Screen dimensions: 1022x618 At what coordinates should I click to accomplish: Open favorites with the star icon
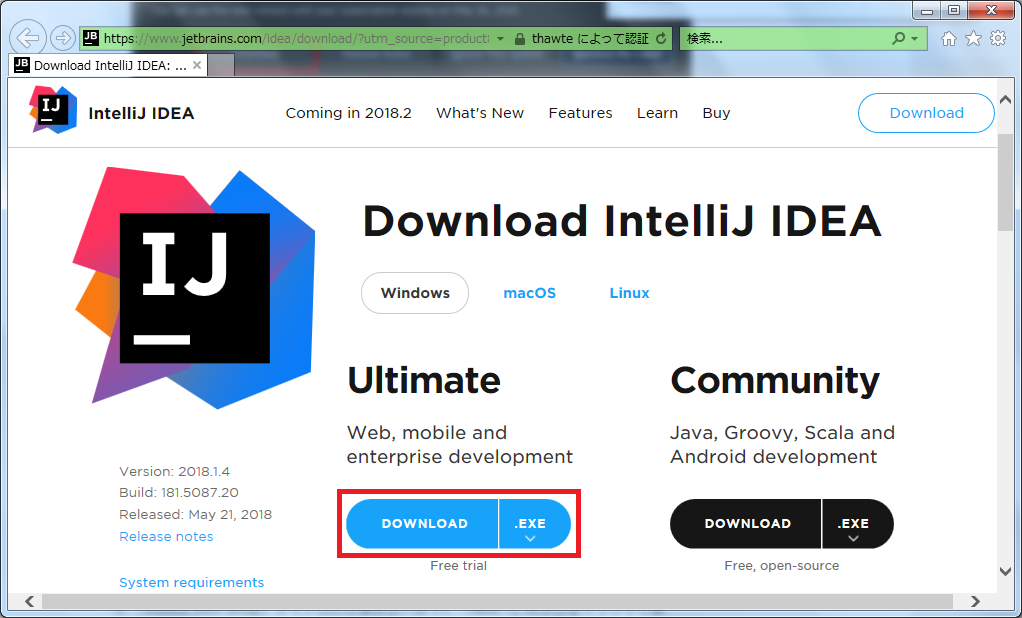pos(973,38)
